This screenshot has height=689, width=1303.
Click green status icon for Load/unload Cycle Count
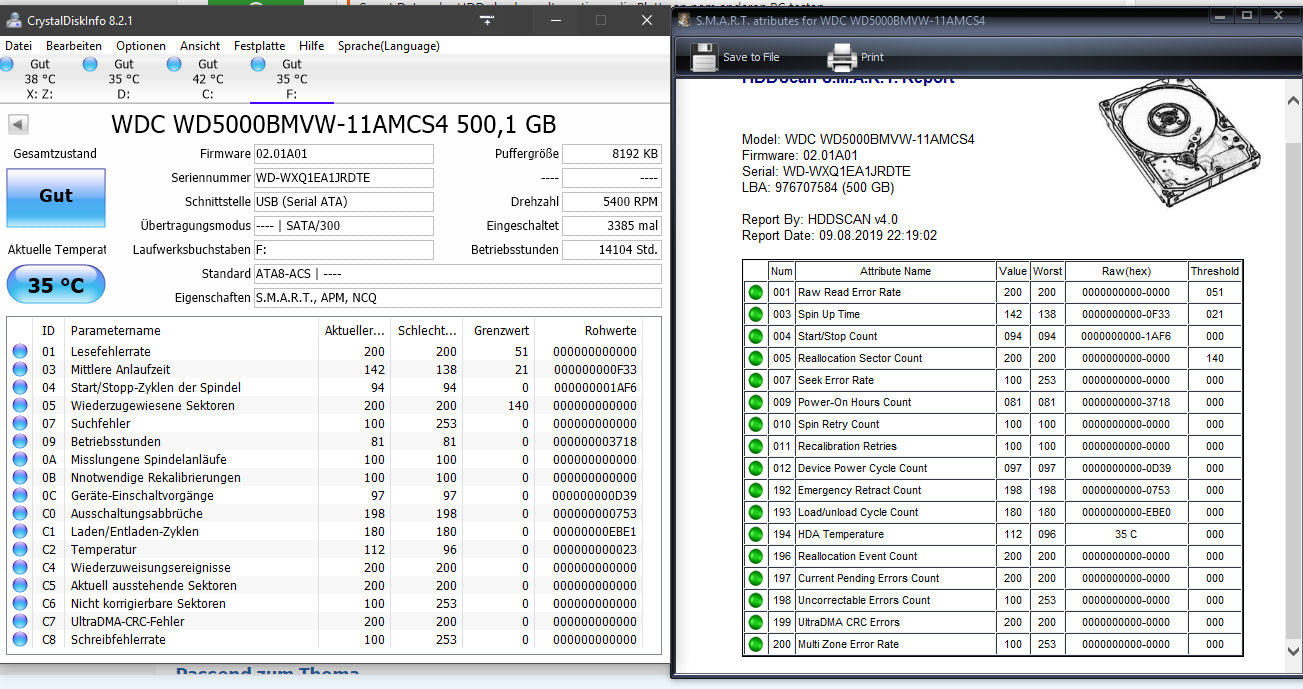point(755,512)
